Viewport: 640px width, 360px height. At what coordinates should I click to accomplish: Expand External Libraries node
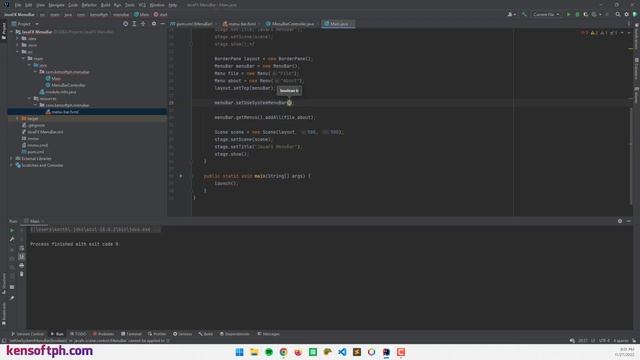click(11, 158)
